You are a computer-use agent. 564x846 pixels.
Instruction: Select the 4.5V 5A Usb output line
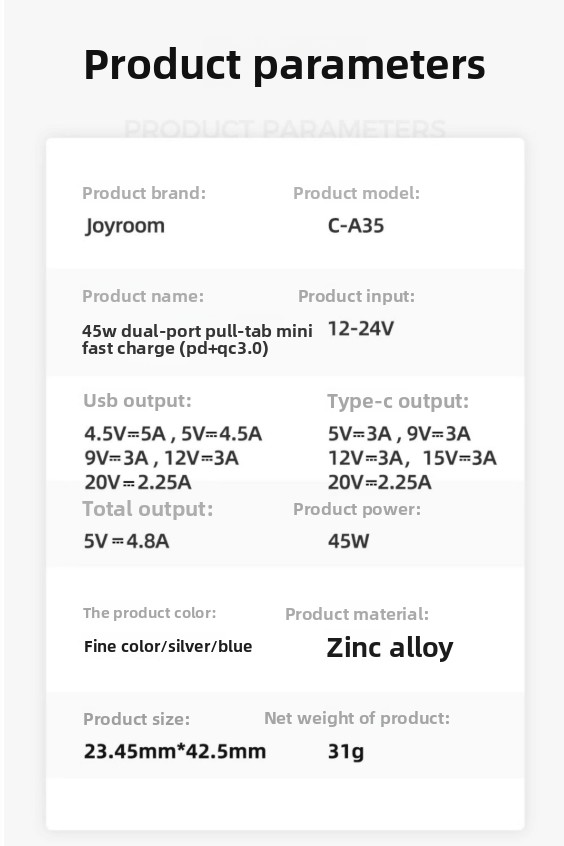click(173, 434)
